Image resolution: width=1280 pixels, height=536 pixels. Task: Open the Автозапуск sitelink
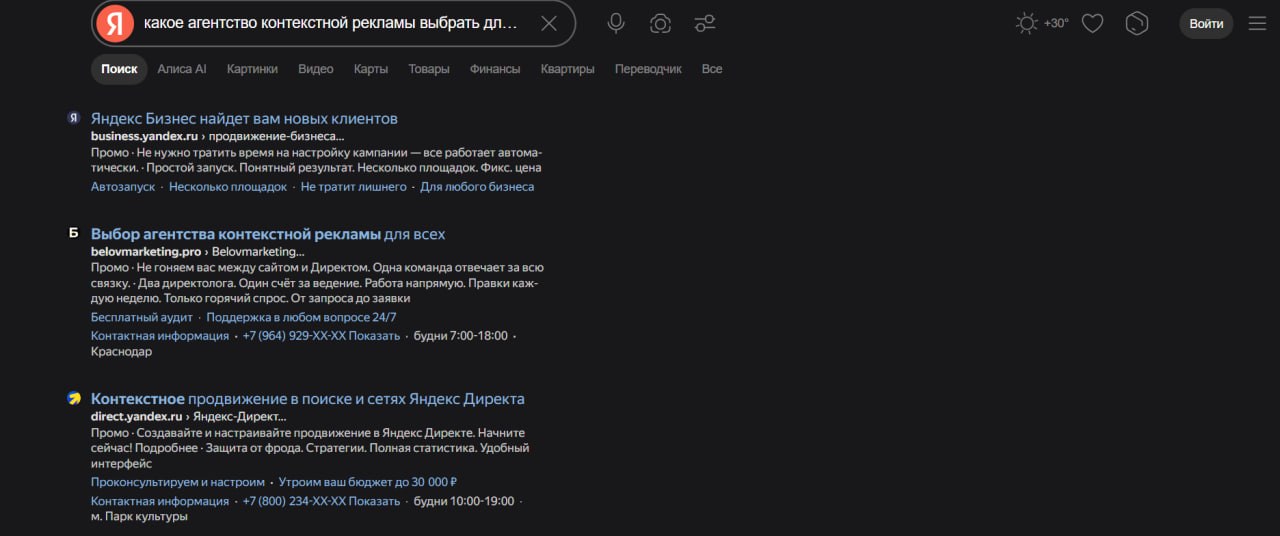point(123,187)
